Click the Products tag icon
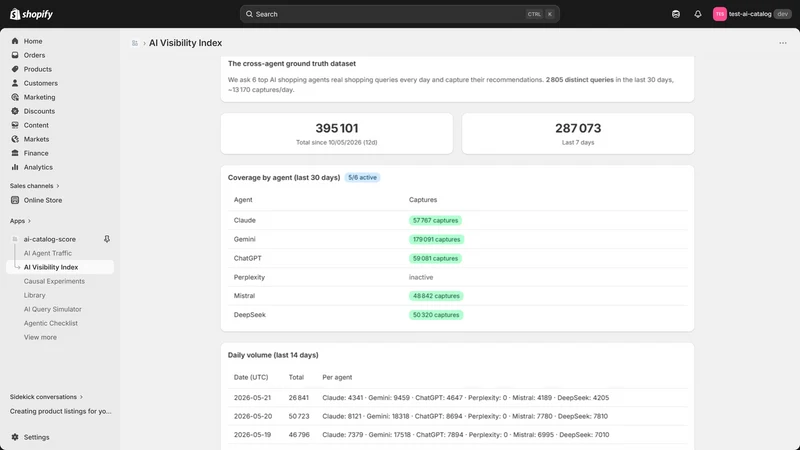This screenshot has height=450, width=800. pos(15,69)
